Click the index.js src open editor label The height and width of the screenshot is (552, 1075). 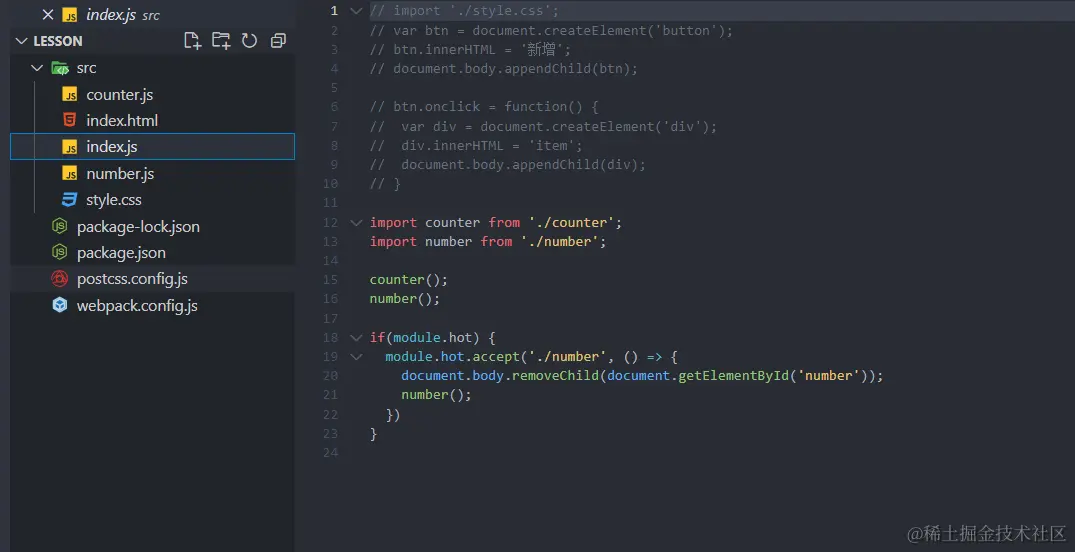point(123,15)
